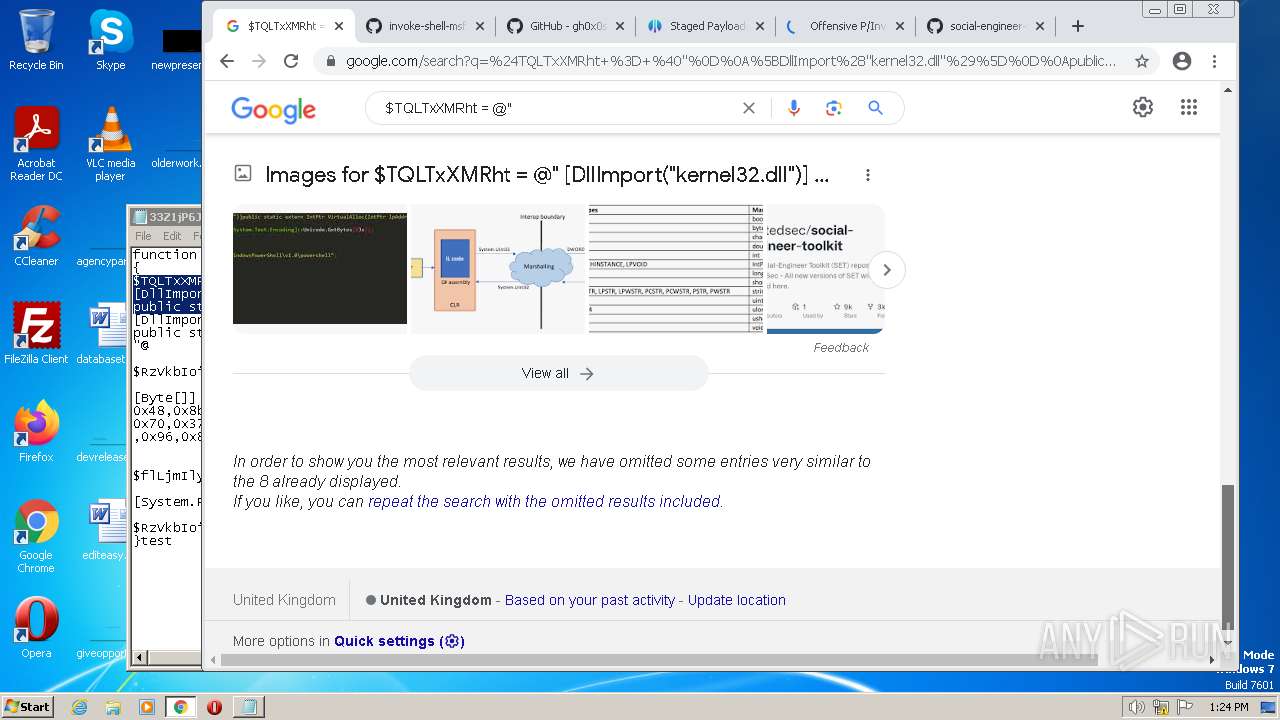Viewport: 1280px width, 720px height.
Task: Click the Opera taskbar button
Action: pyautogui.click(x=214, y=707)
